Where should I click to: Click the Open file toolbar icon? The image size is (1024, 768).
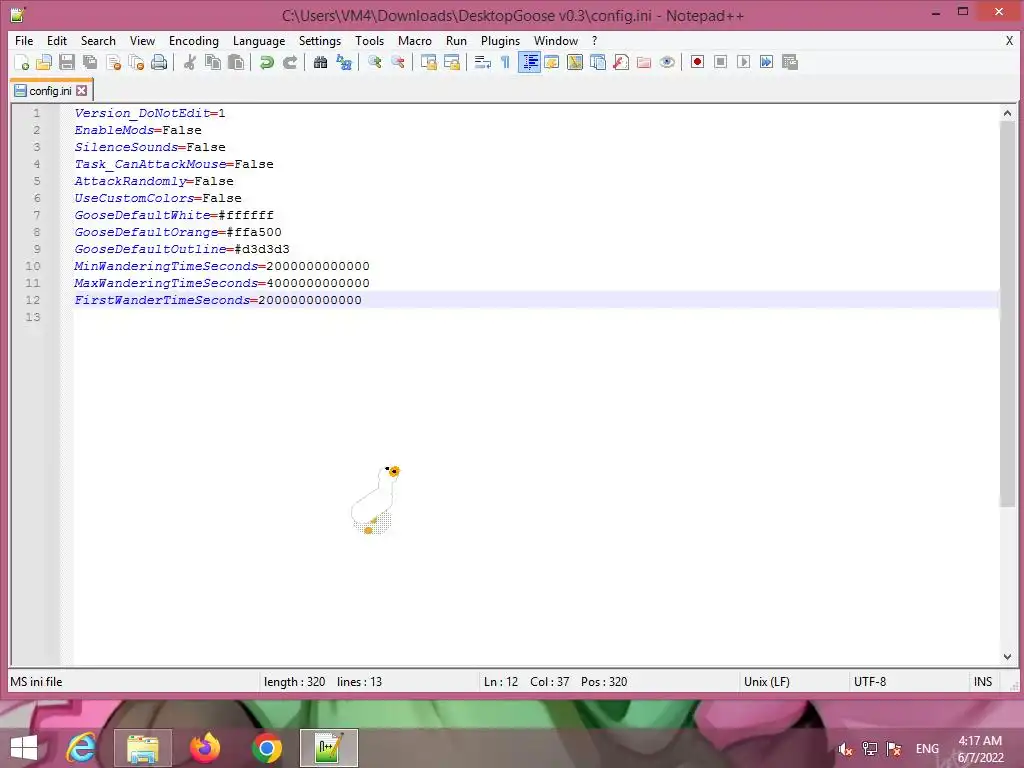44,62
